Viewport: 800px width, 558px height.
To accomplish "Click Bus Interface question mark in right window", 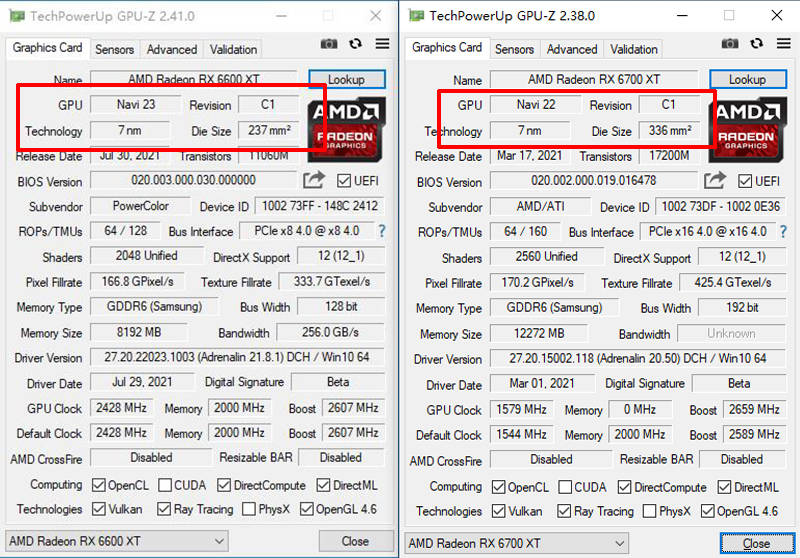I will pos(783,232).
